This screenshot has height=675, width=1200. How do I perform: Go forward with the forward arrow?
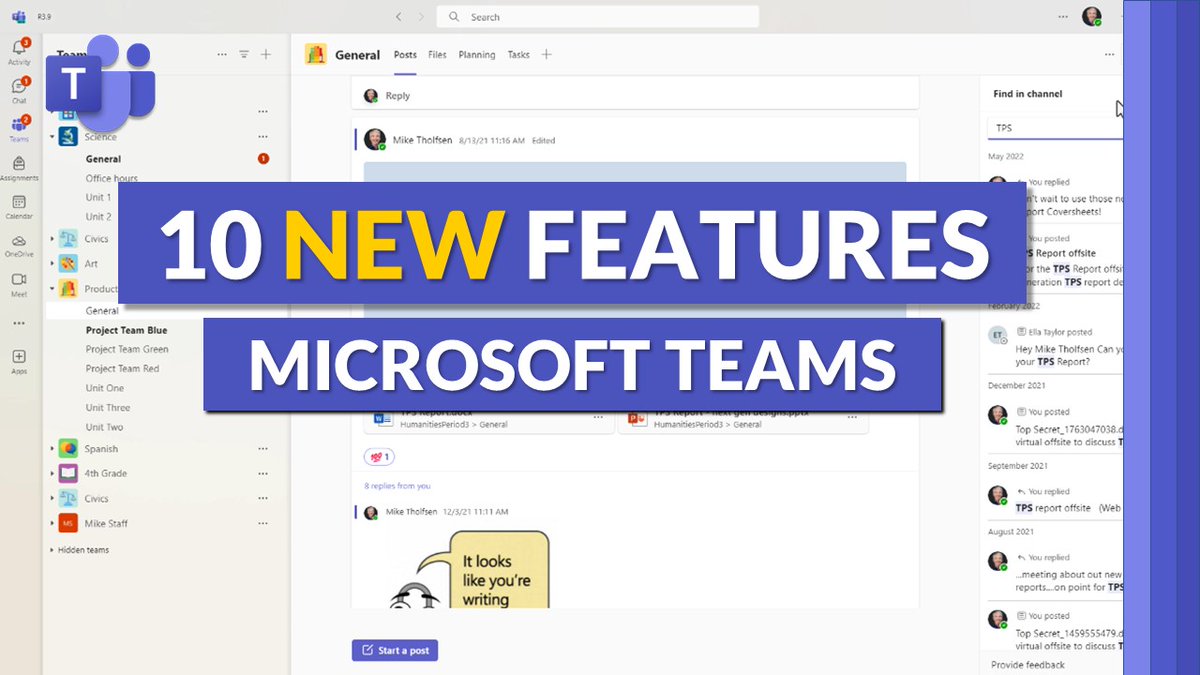pos(420,17)
